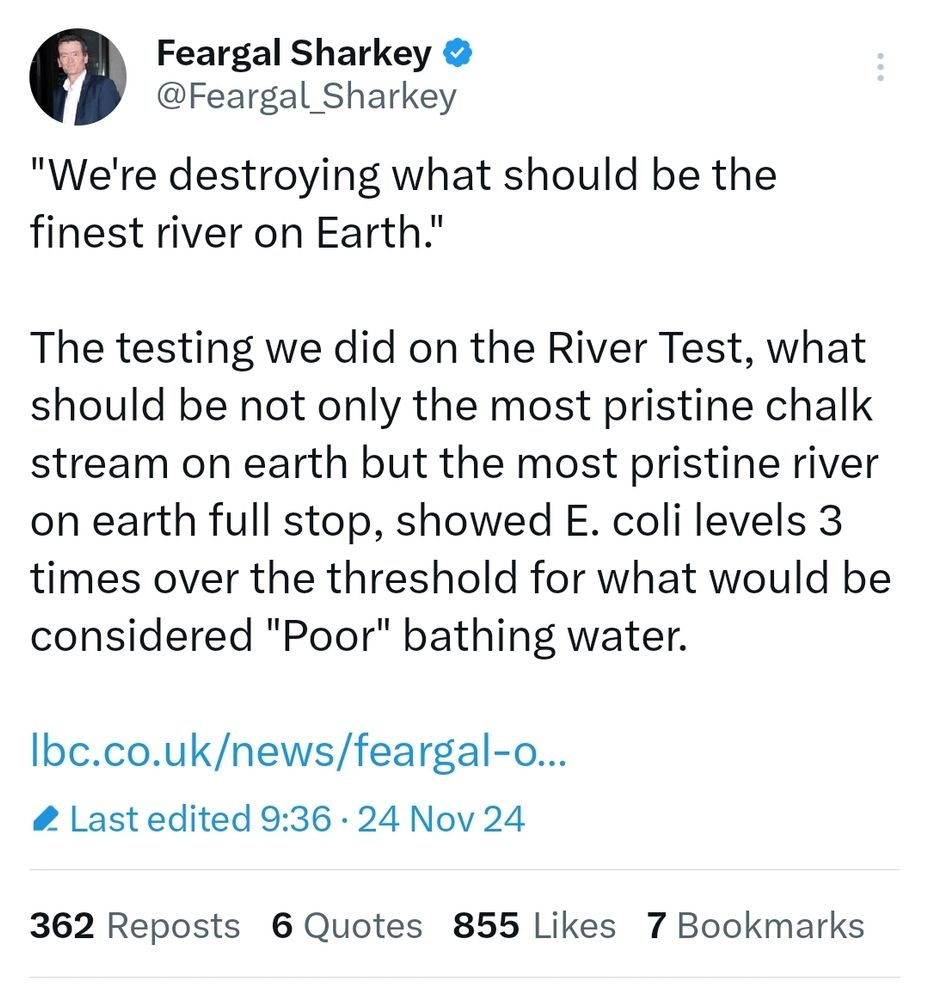
Task: Open the three-dot more options menu
Action: tap(880, 66)
